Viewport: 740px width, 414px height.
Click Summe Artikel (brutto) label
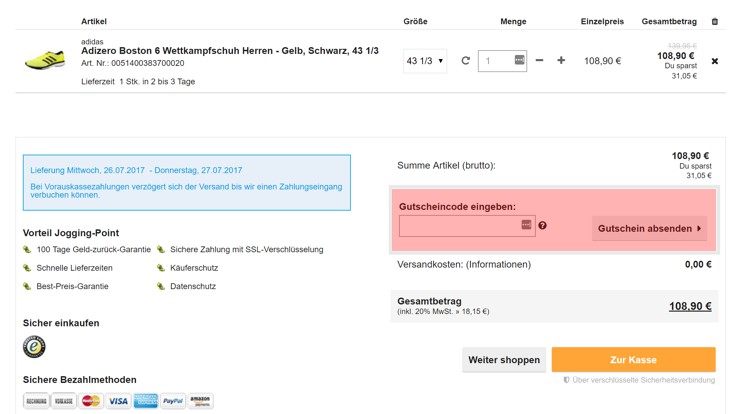(x=446, y=166)
